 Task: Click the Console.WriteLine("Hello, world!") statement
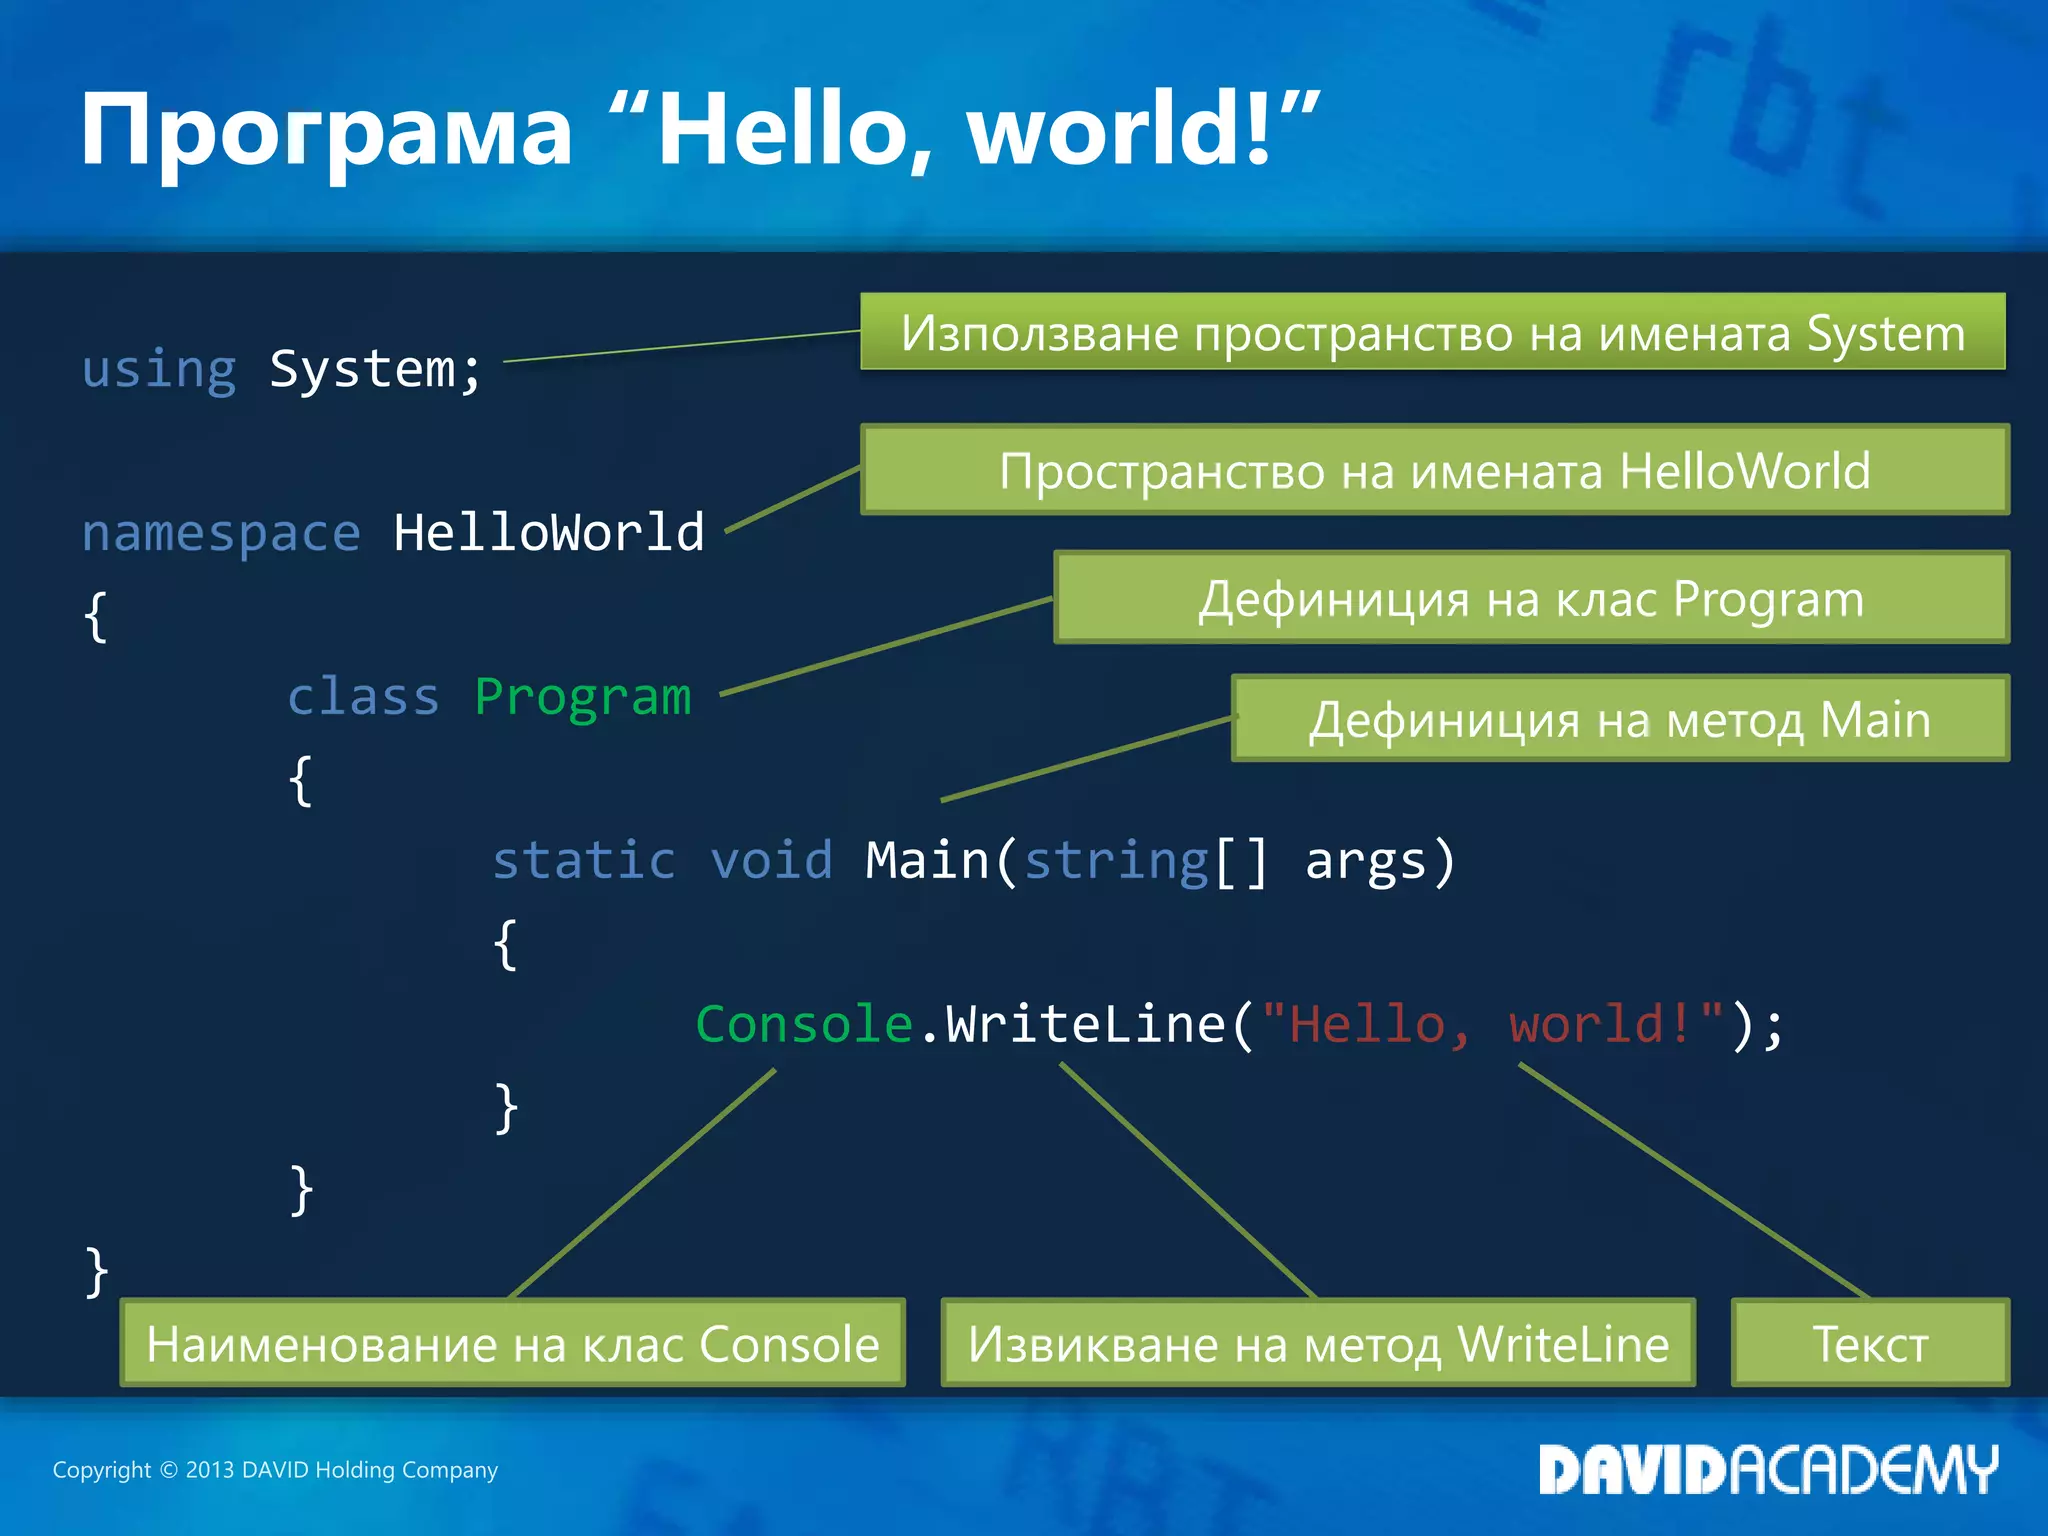point(1239,1025)
